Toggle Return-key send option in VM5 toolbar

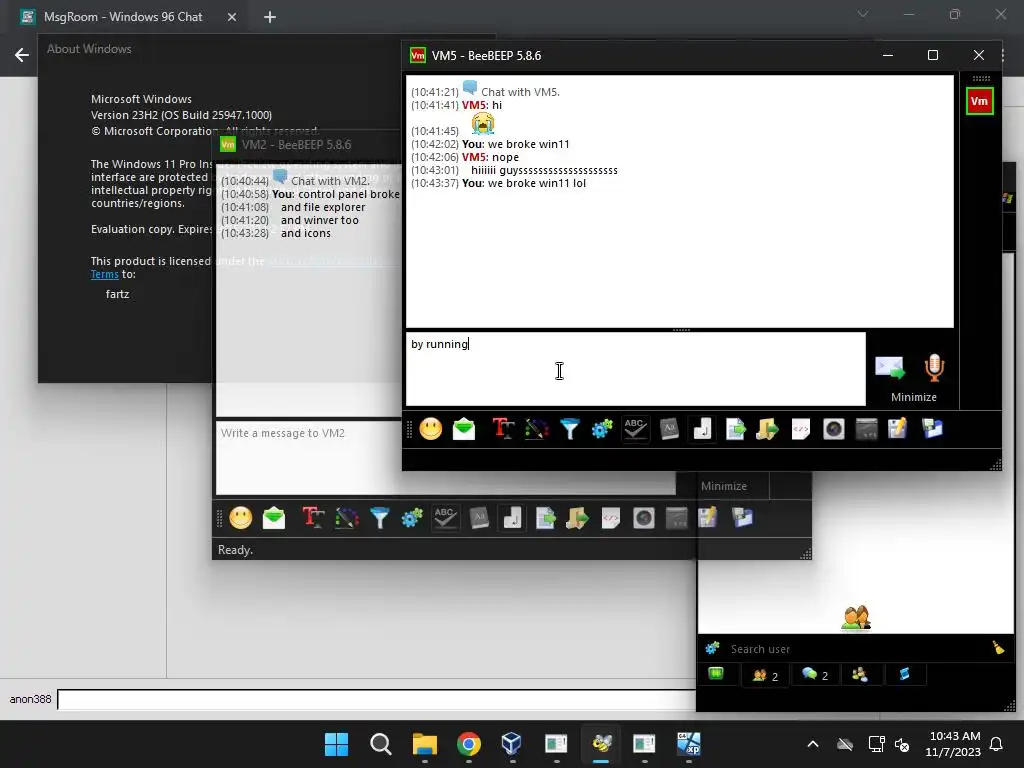click(702, 429)
